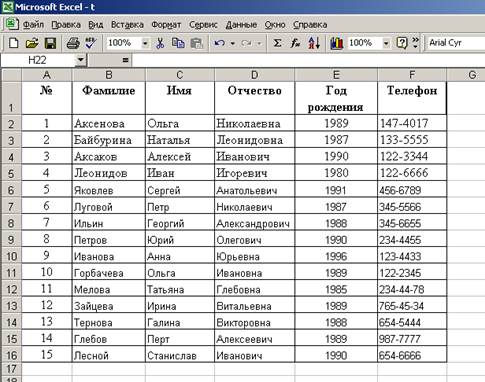Open the Окно menu
485x382 pixels.
[x=275, y=25]
